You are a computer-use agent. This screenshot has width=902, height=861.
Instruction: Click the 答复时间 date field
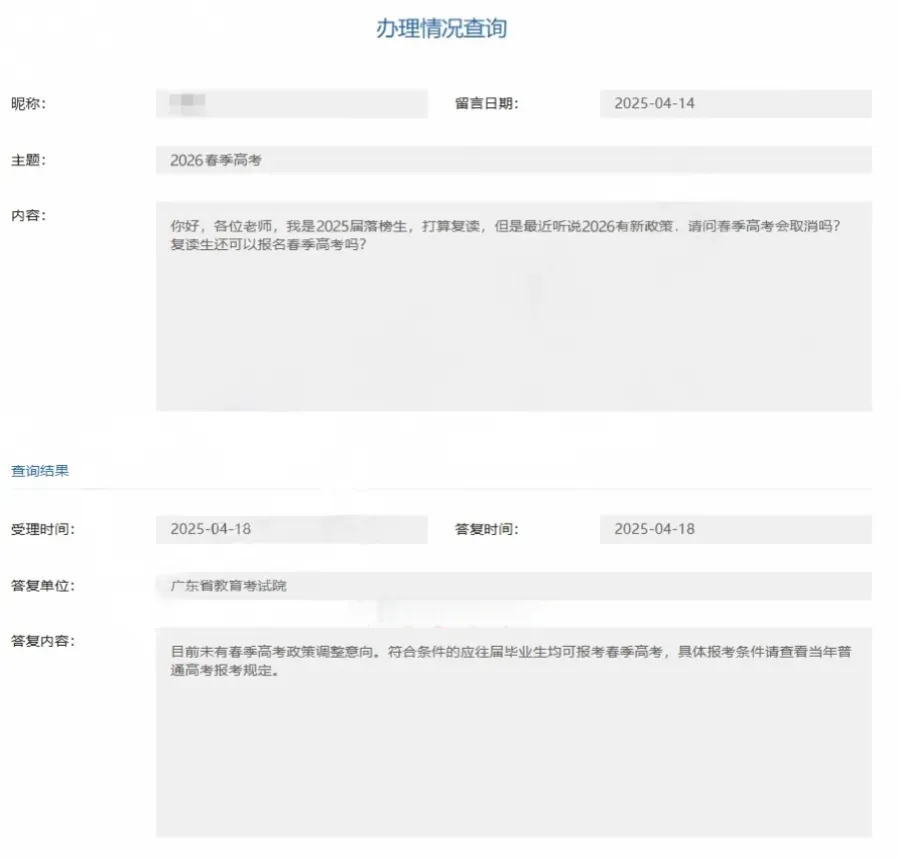[736, 529]
